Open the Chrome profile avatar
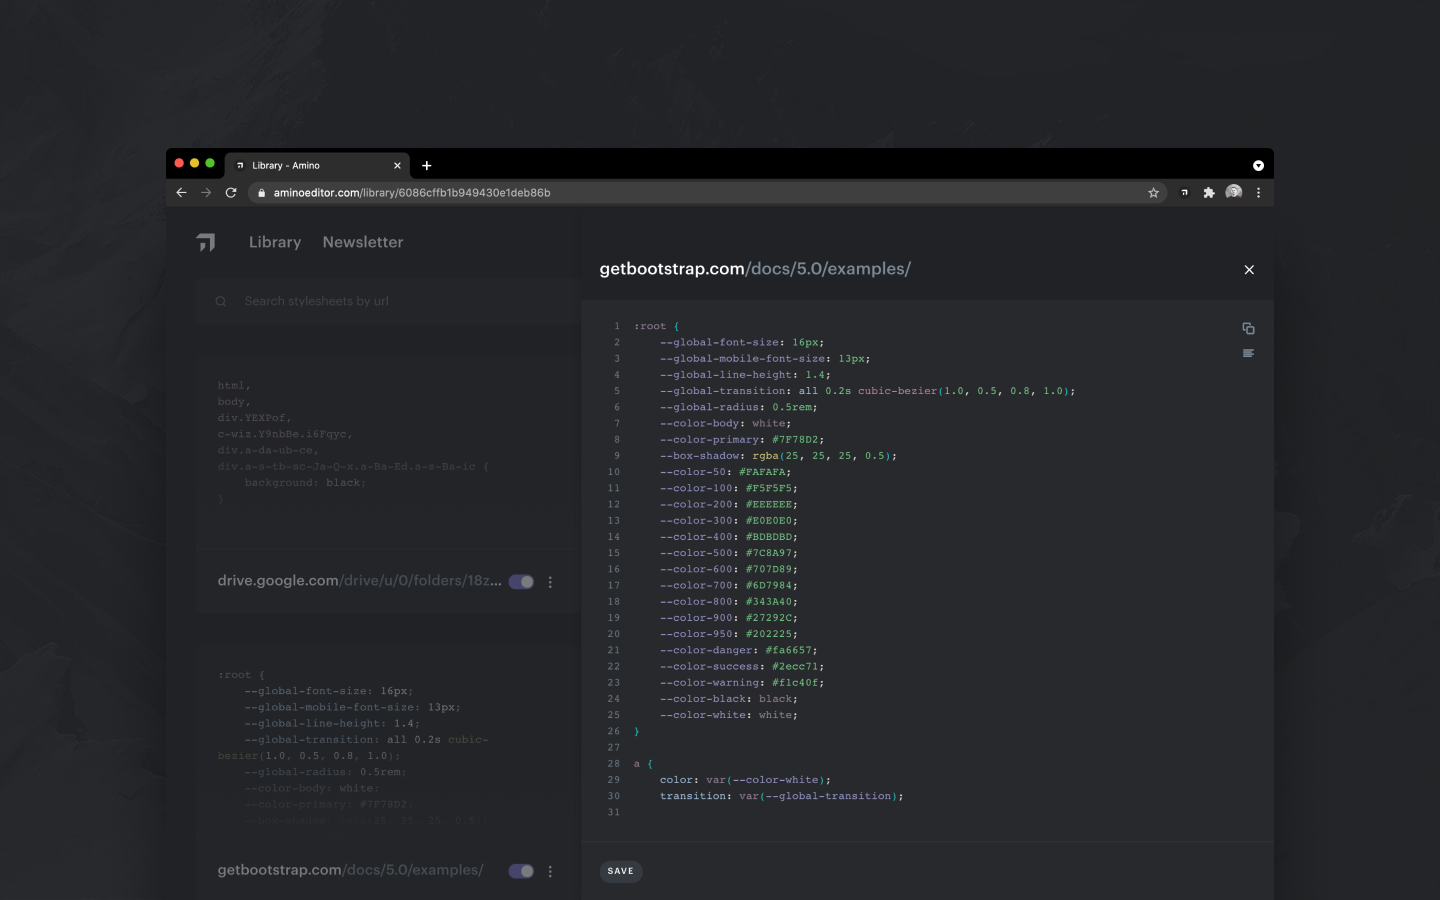This screenshot has width=1440, height=900. [x=1234, y=192]
